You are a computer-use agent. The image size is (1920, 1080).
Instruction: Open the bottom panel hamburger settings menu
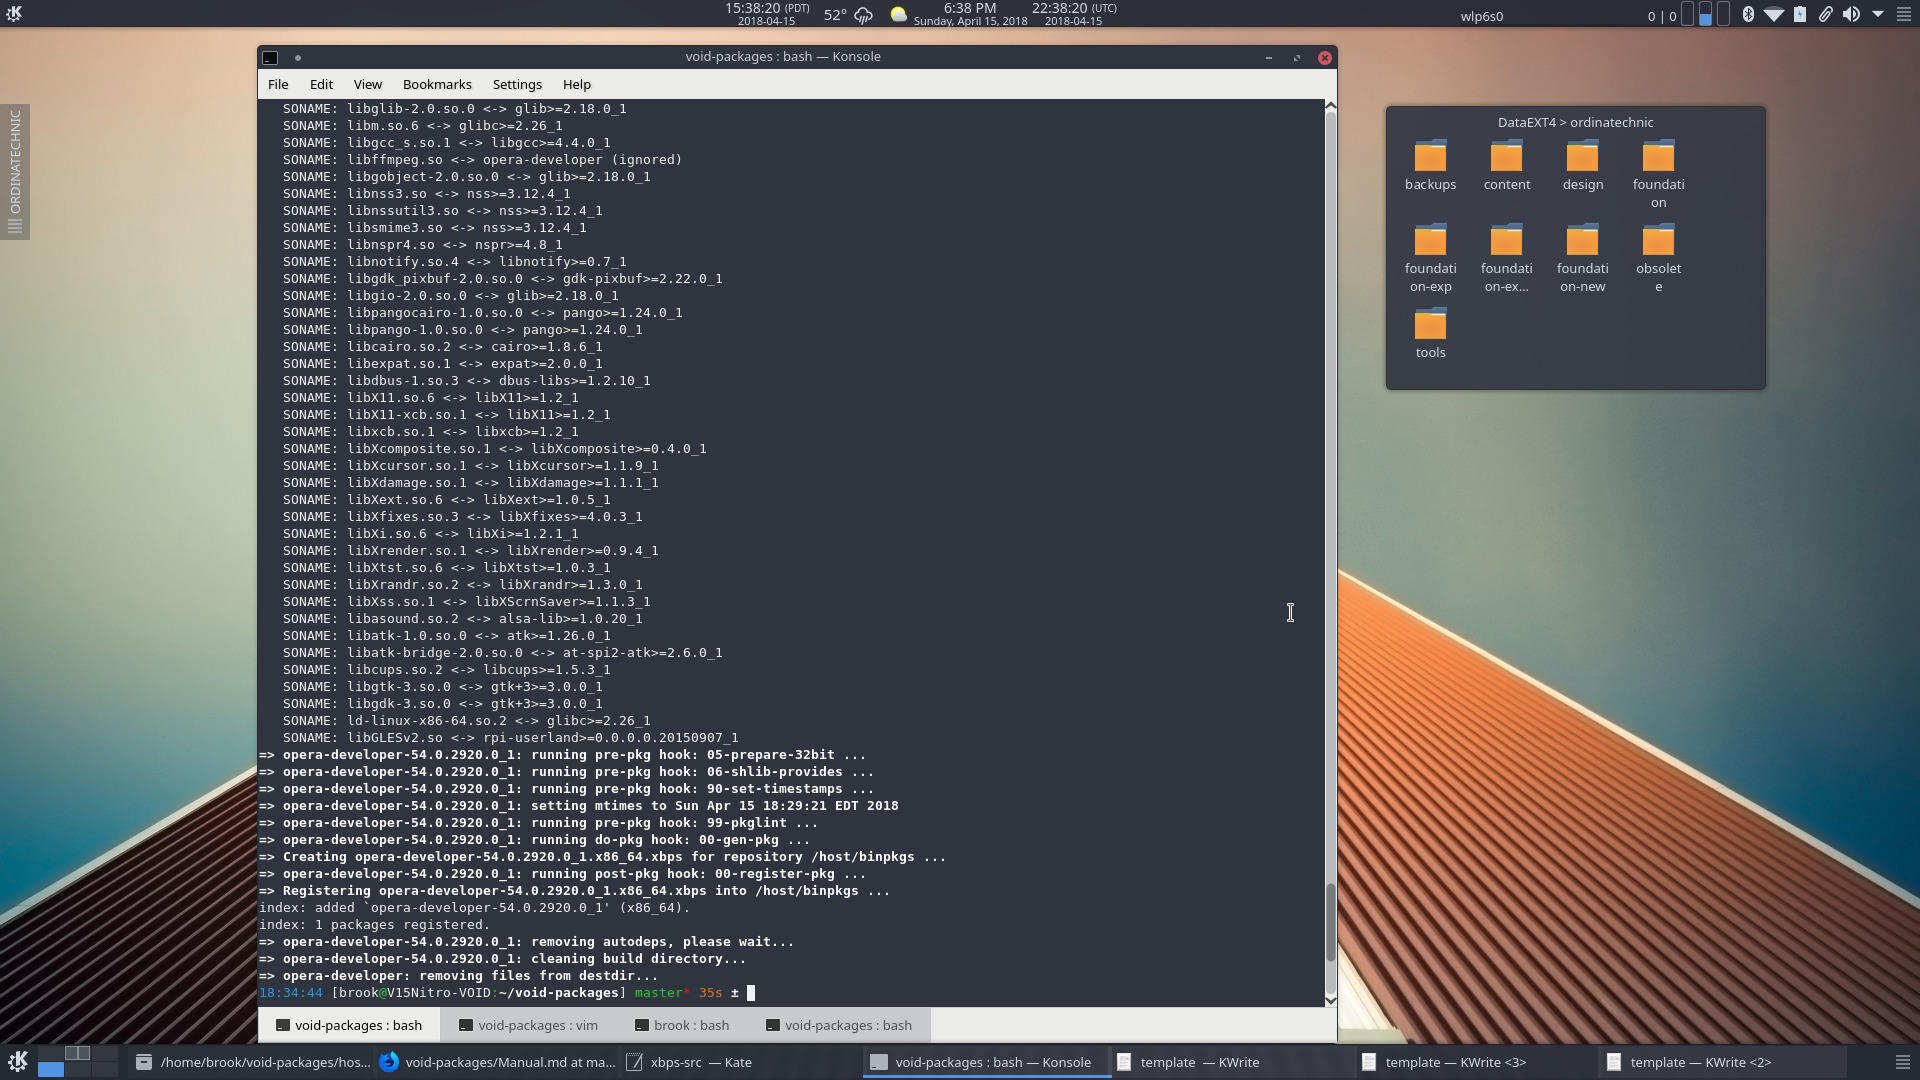point(1903,1062)
